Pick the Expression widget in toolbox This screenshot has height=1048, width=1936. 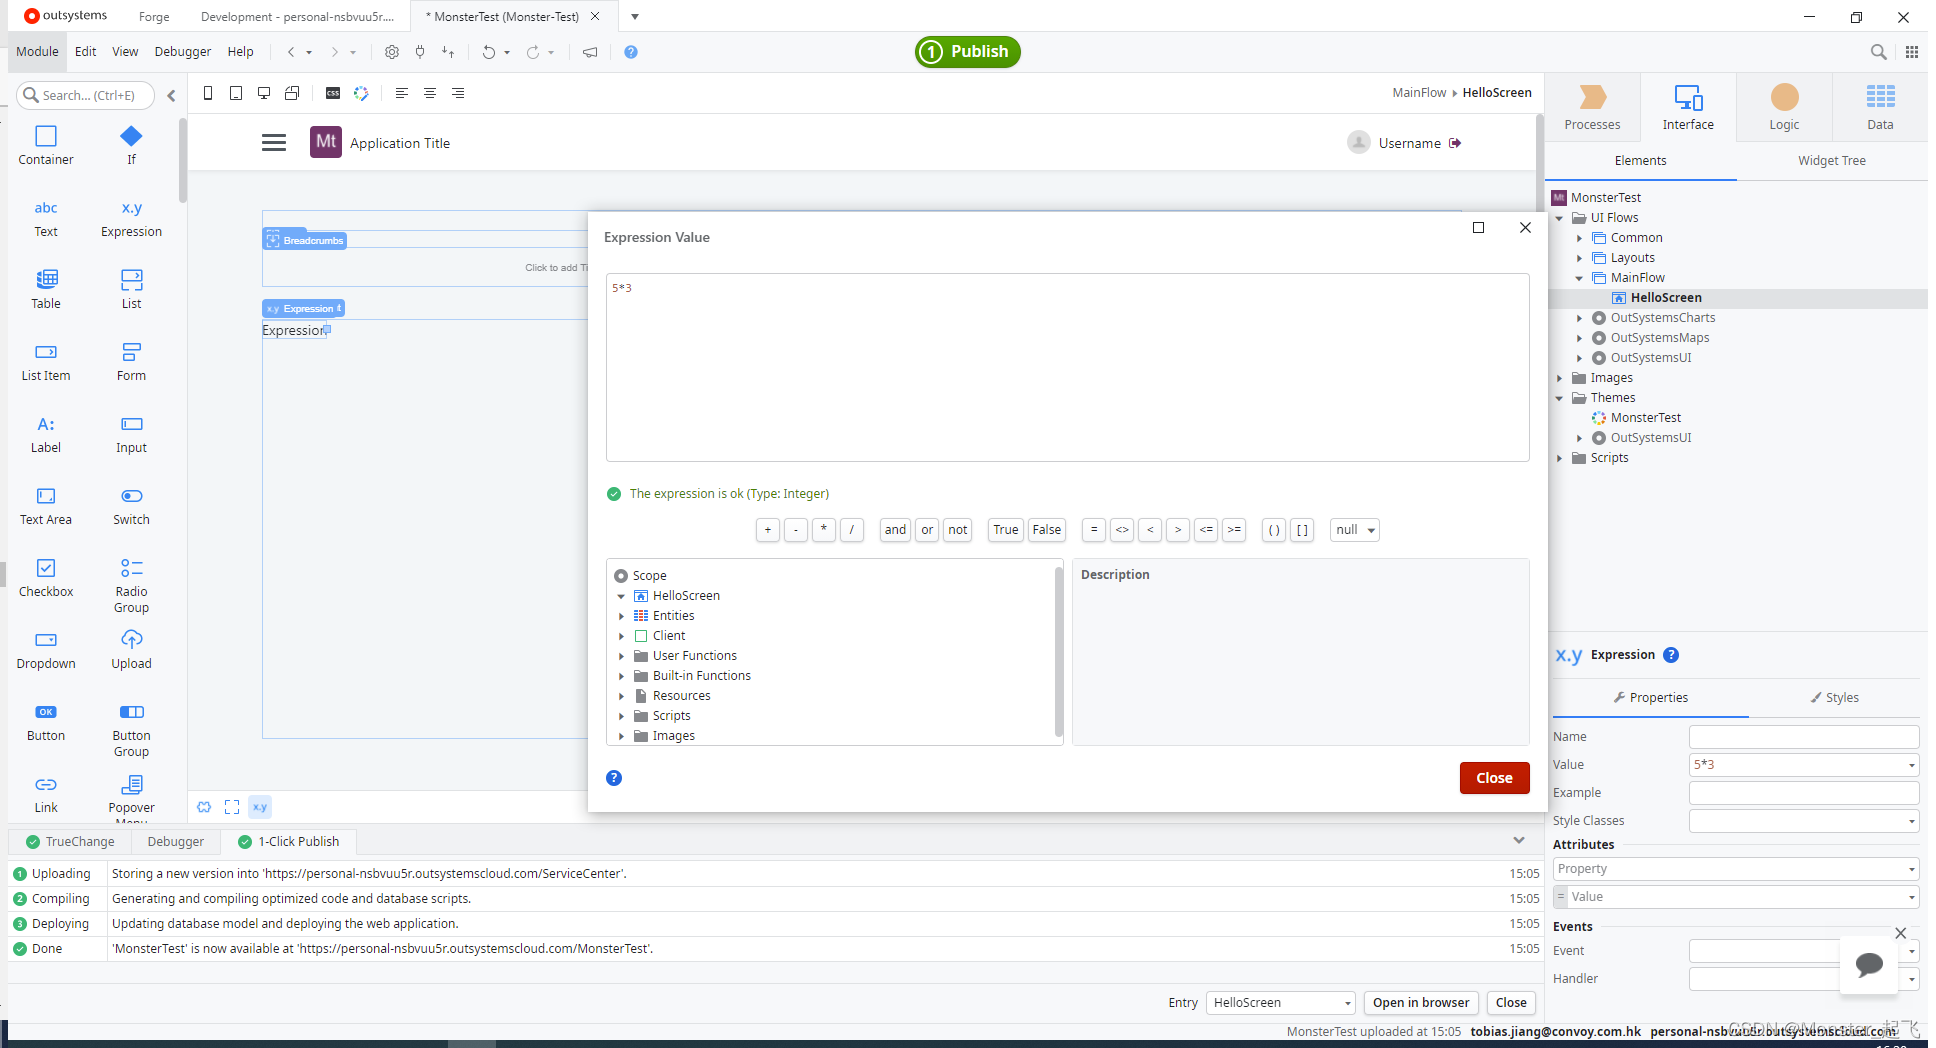coord(131,219)
